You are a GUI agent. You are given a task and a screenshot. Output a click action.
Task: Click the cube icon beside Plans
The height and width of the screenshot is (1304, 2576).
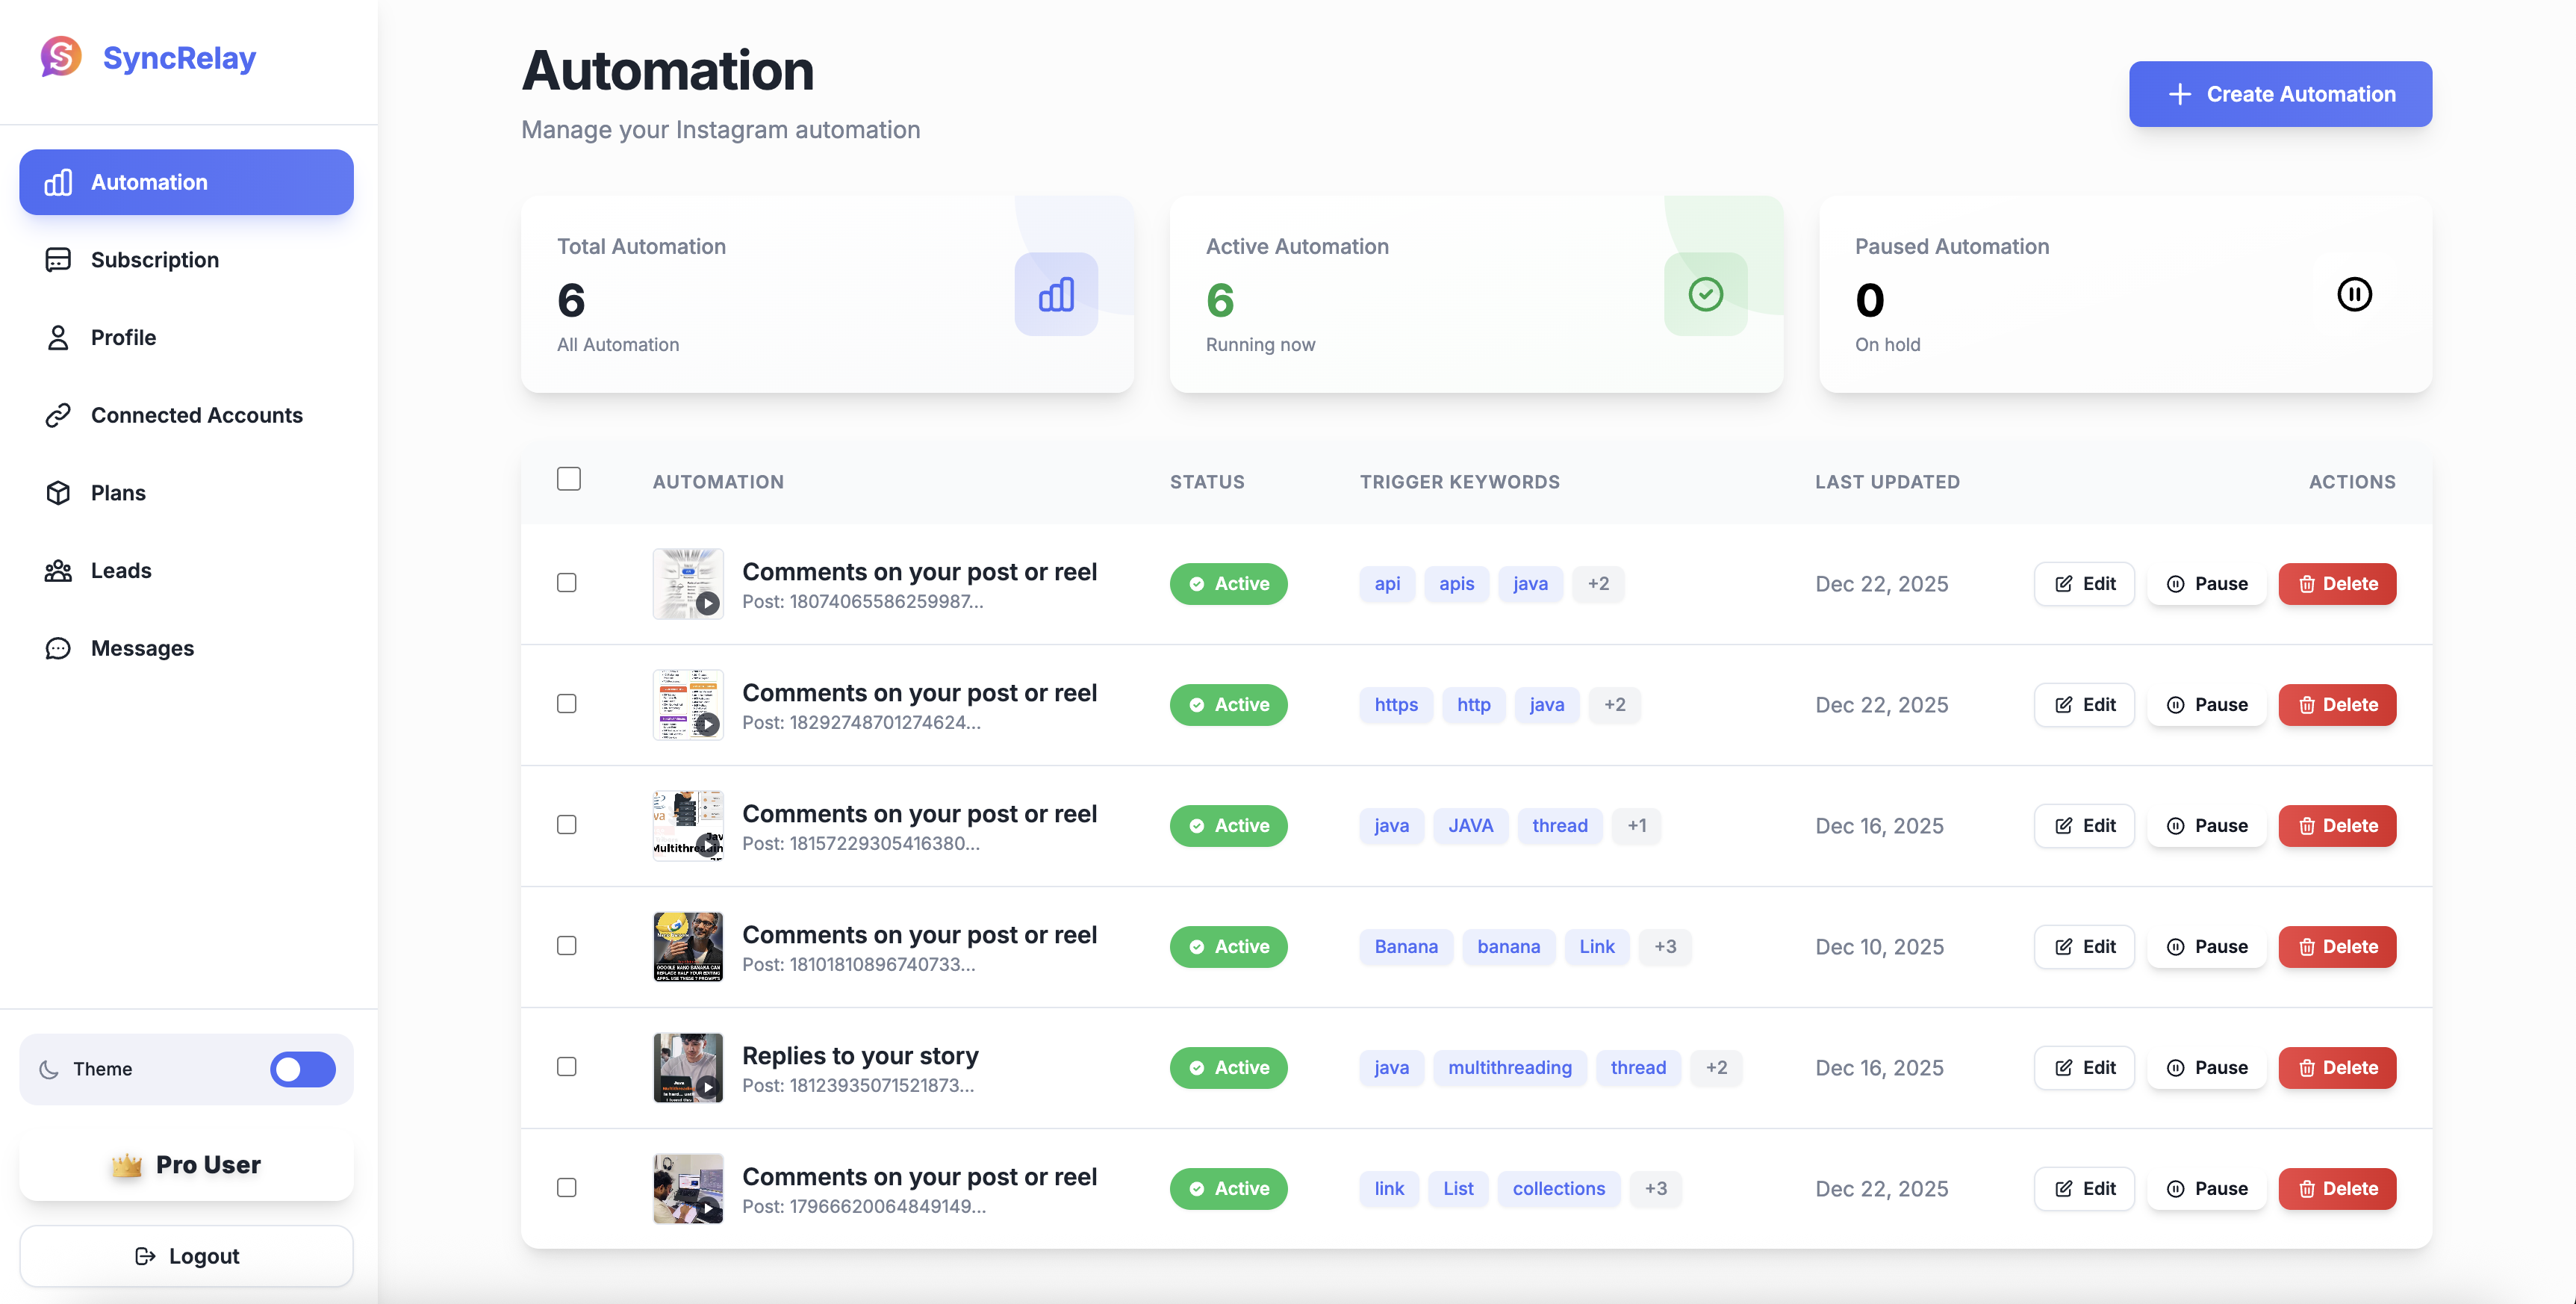[58, 493]
